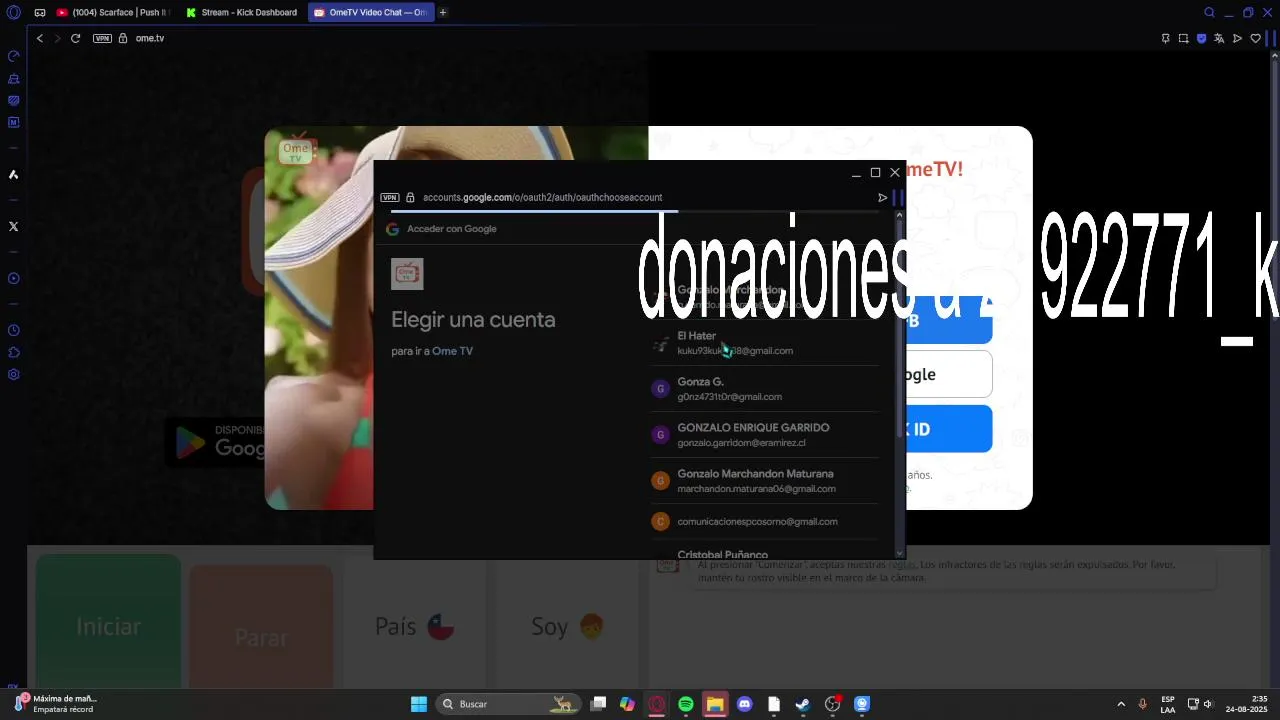The image size is (1280, 720).
Task: Click the taskbar Buscar search box
Action: coord(508,704)
